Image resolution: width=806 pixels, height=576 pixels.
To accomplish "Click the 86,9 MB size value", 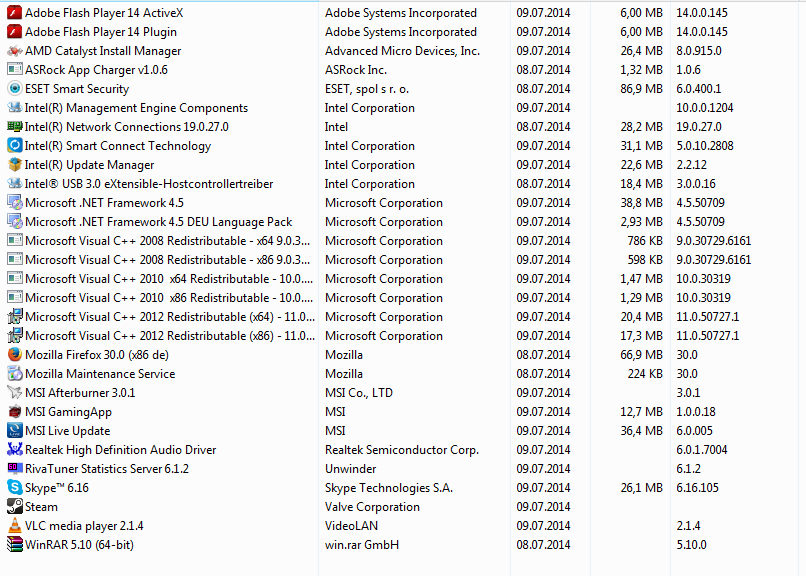I will click(x=642, y=89).
